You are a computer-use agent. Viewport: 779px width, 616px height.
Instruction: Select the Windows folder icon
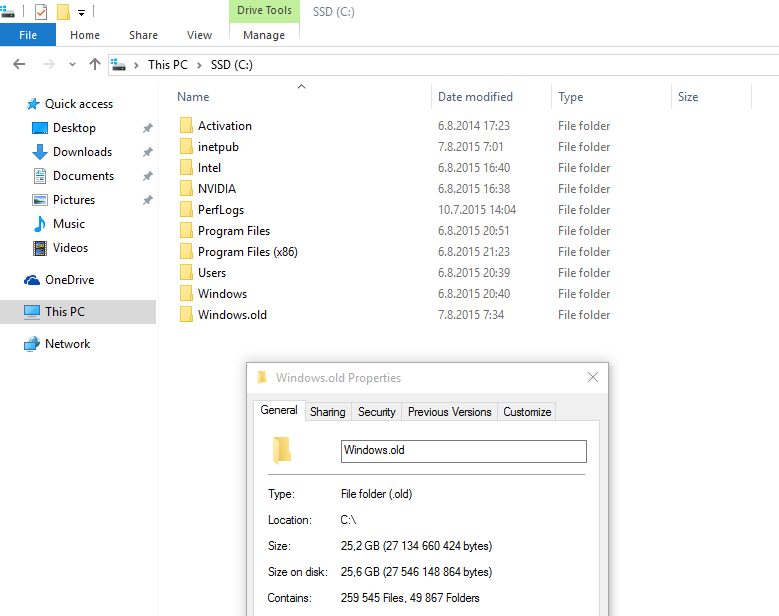click(x=186, y=293)
